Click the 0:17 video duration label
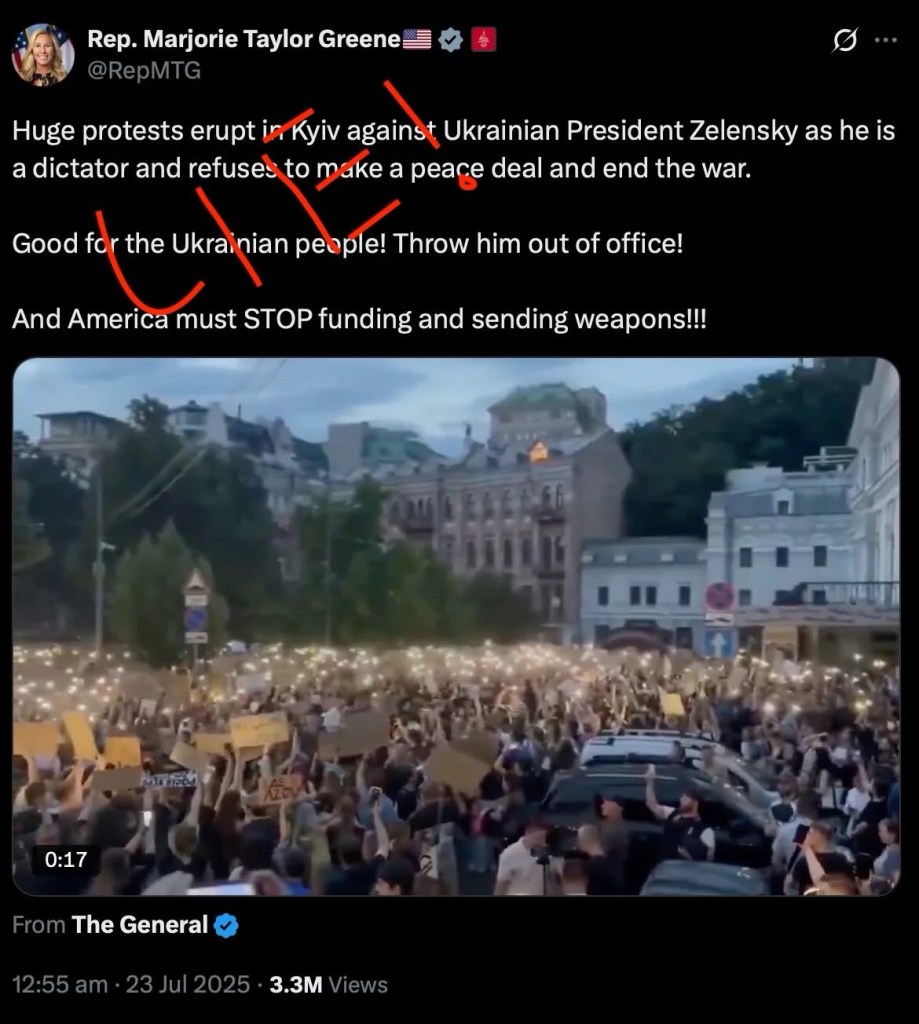This screenshot has width=919, height=1024. click(65, 859)
